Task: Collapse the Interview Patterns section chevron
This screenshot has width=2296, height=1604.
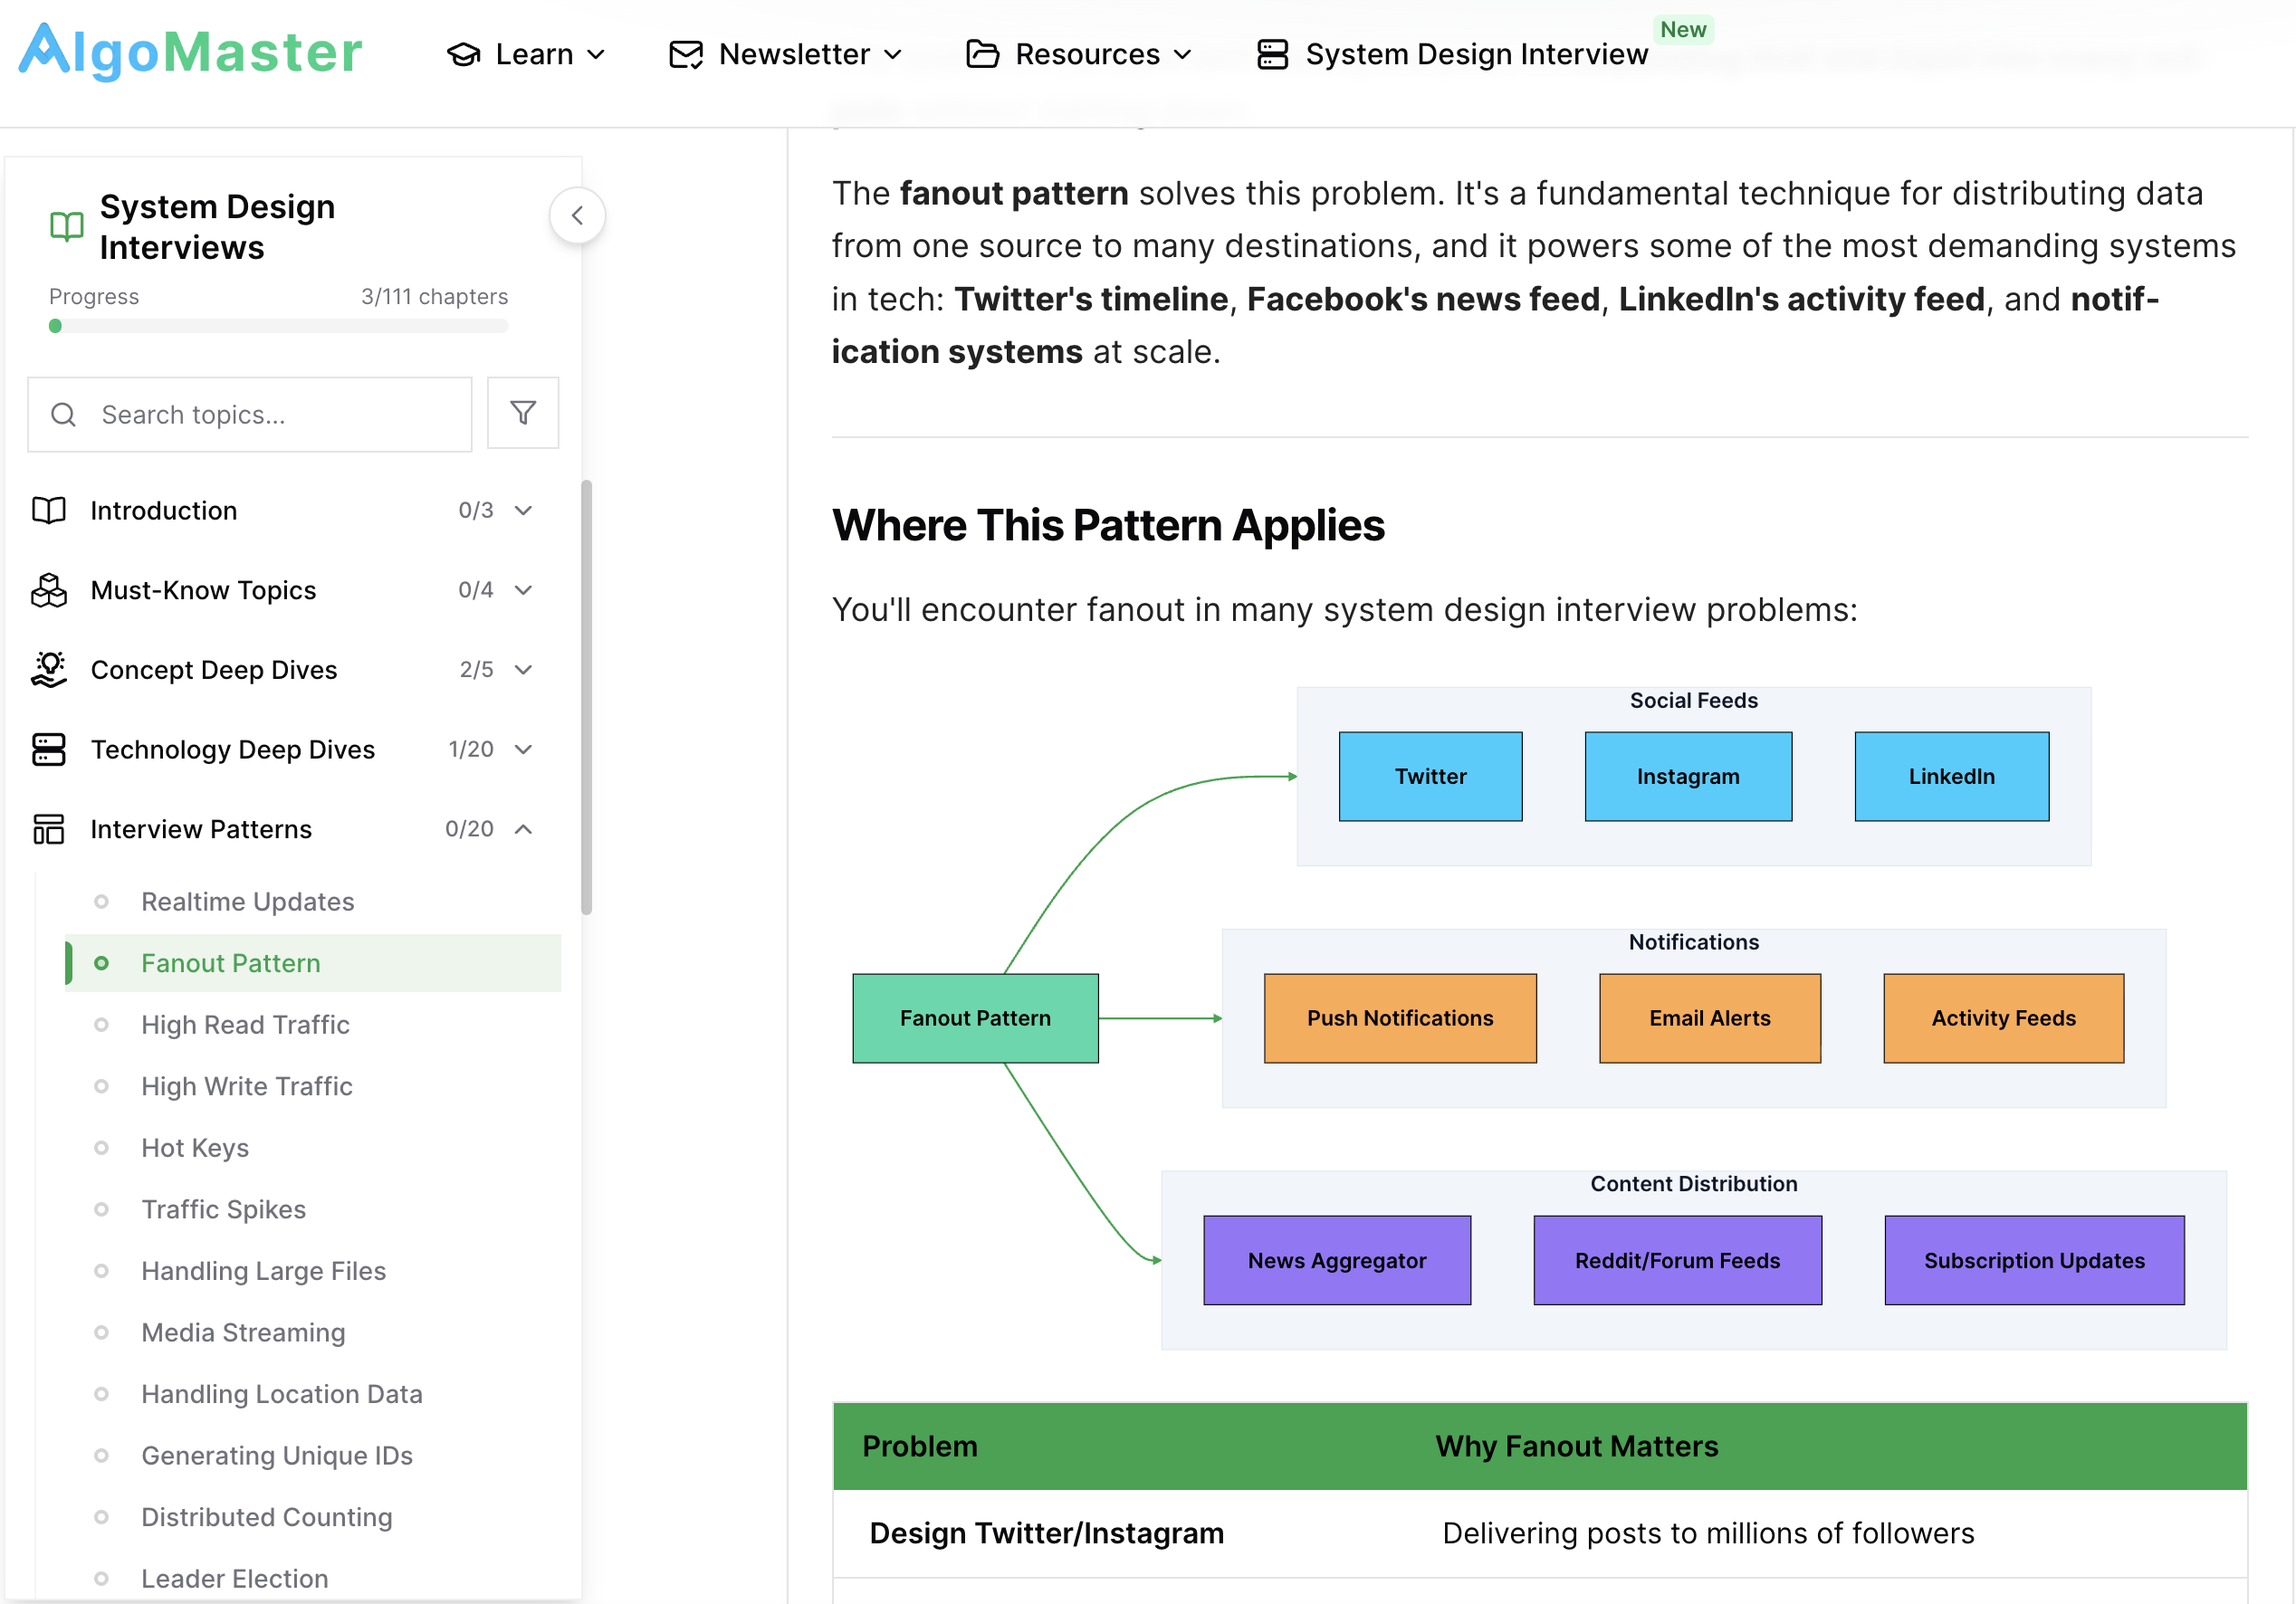Action: (x=523, y=829)
